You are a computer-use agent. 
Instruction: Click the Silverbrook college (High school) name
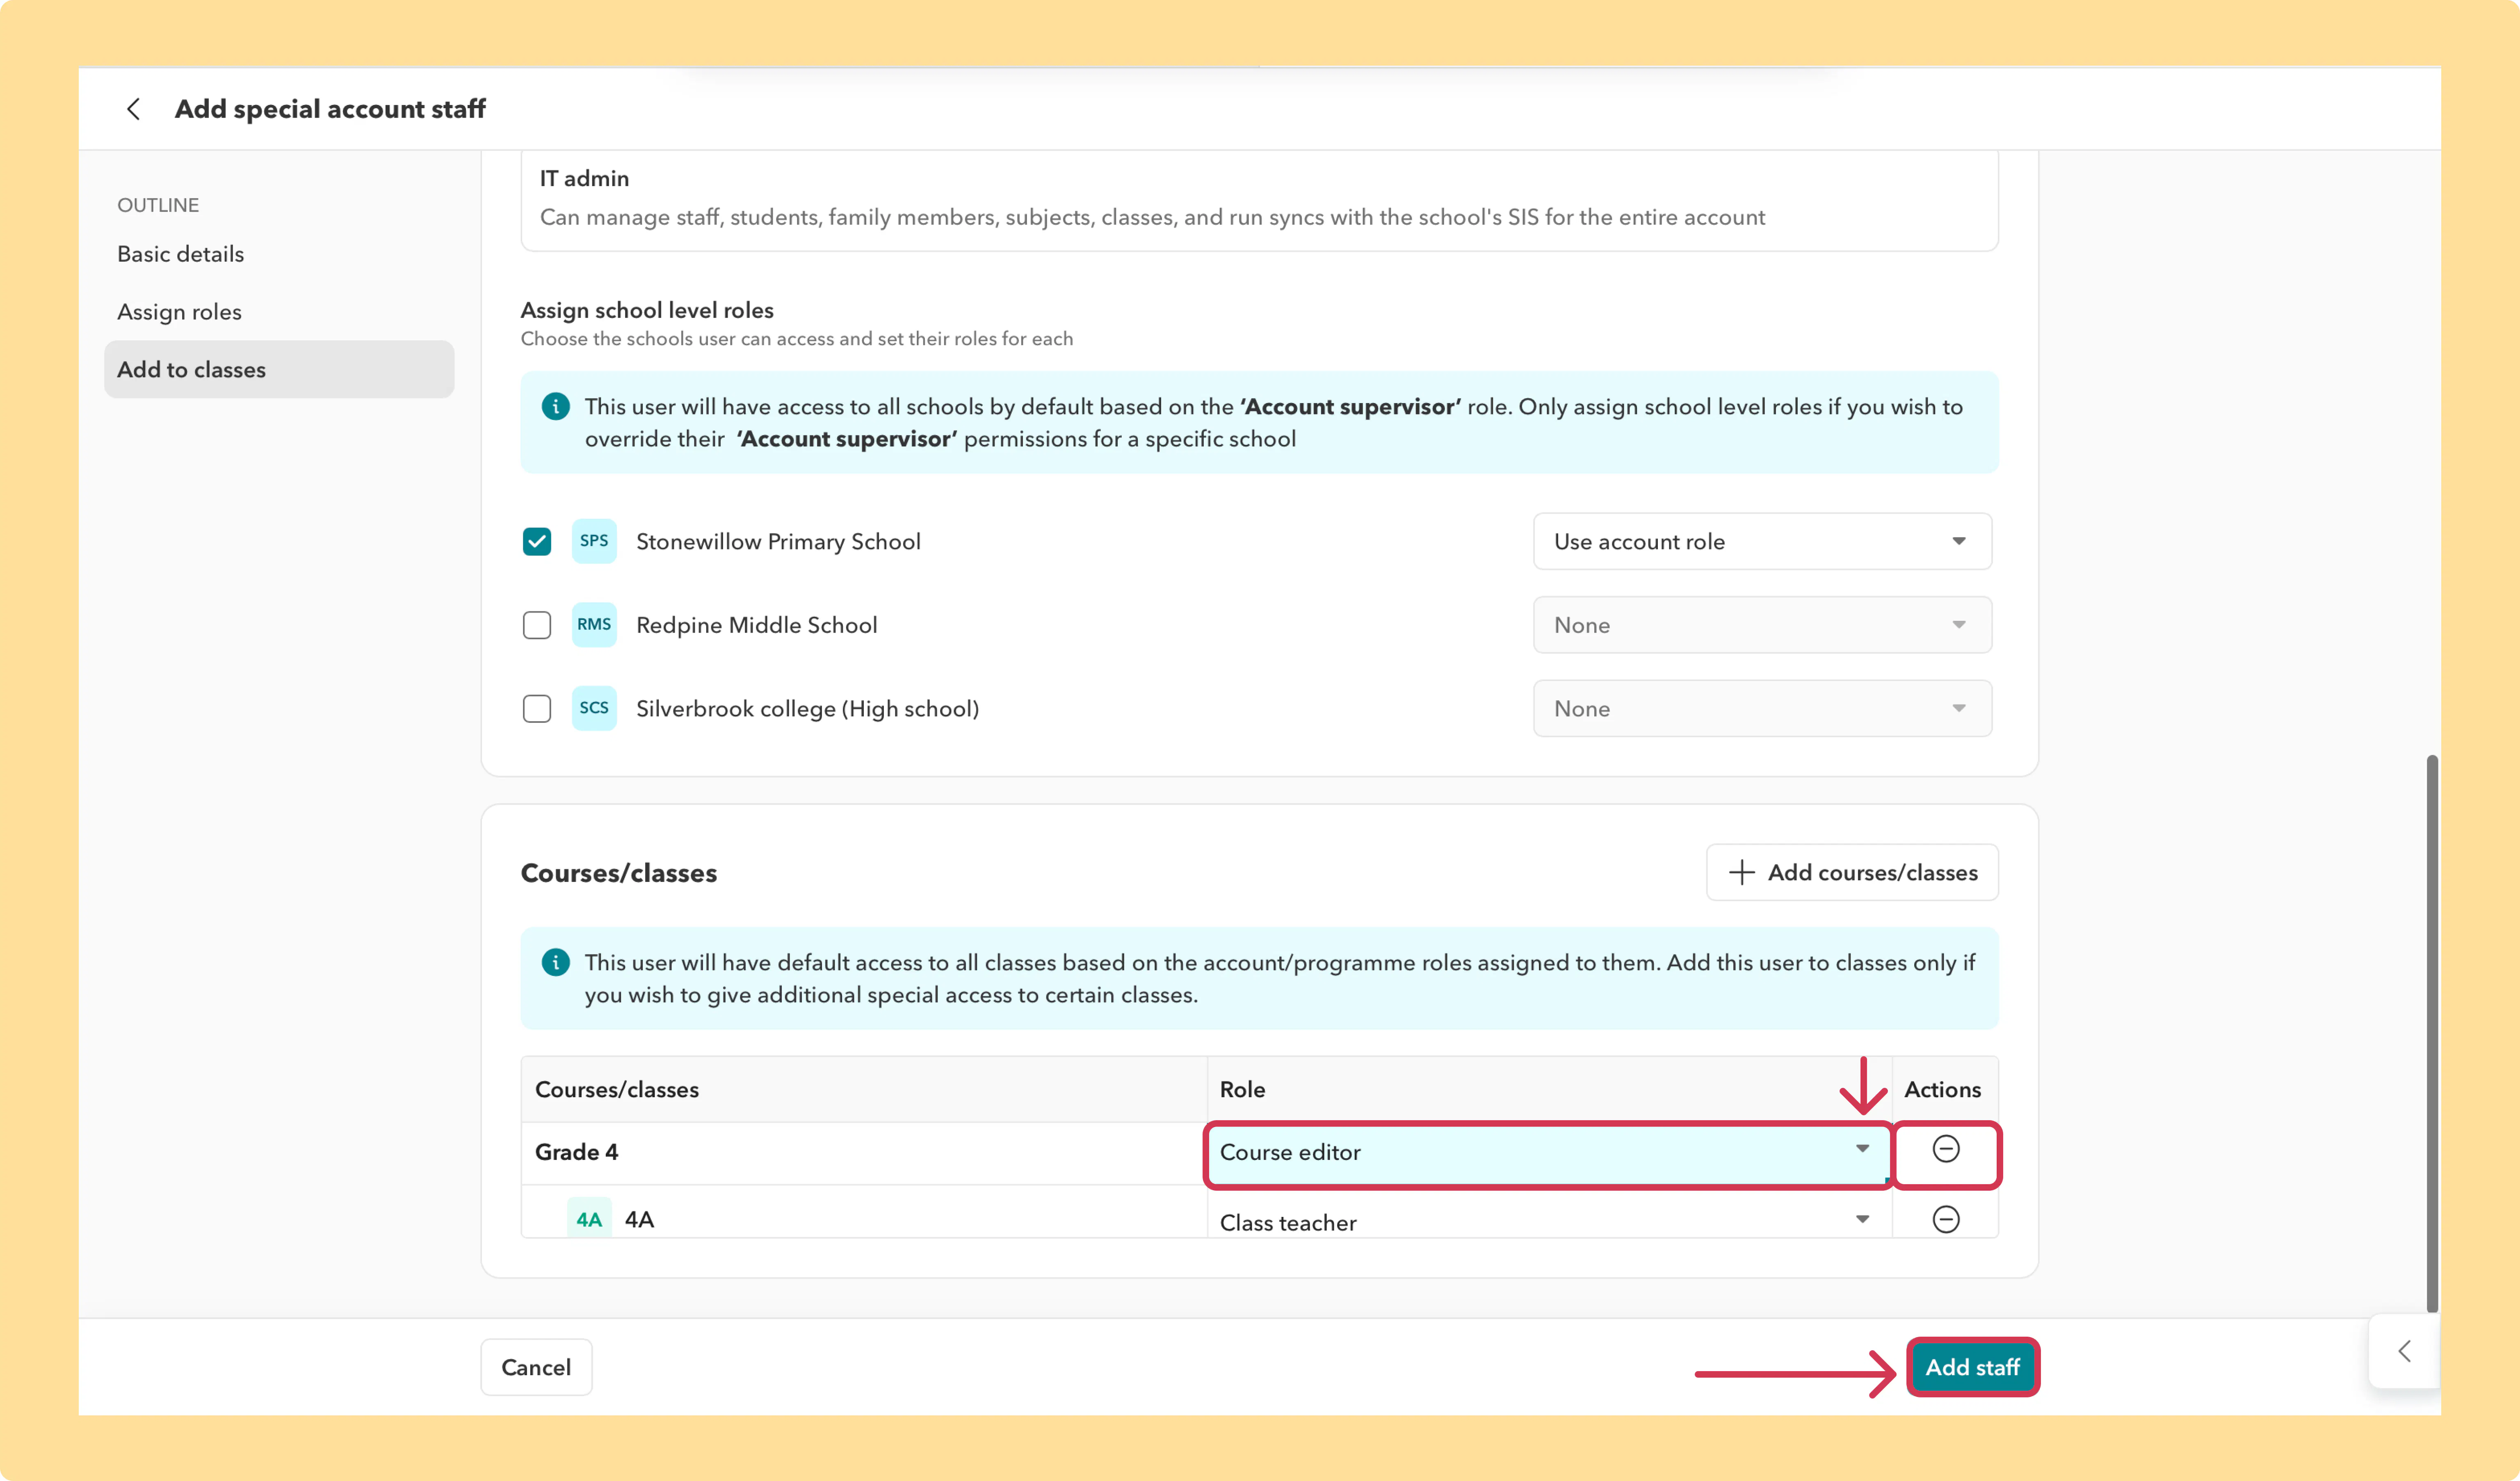(807, 709)
